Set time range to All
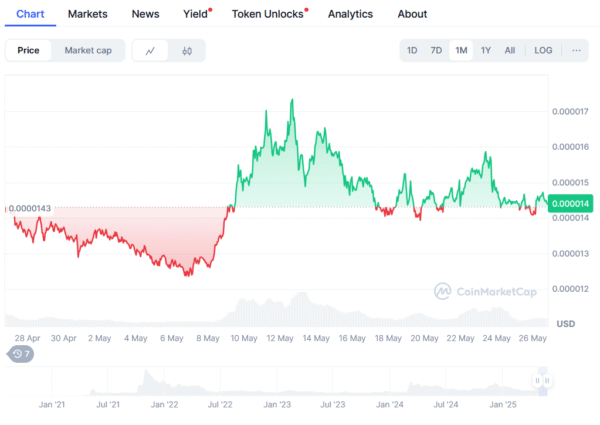This screenshot has height=425, width=600. click(510, 50)
